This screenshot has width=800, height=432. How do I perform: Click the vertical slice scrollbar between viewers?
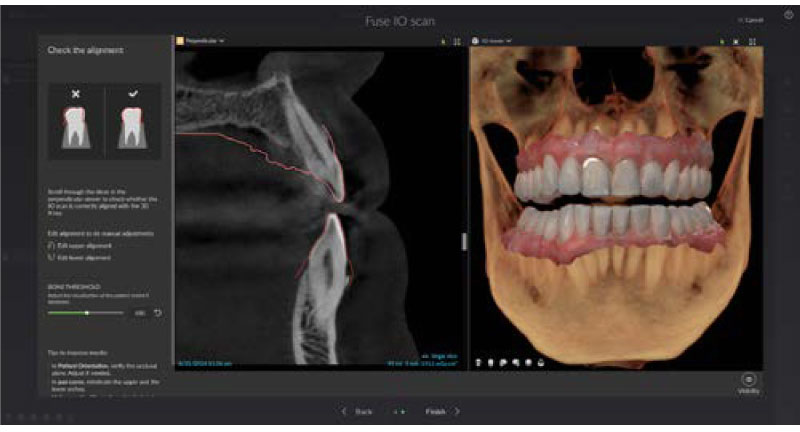coord(463,241)
